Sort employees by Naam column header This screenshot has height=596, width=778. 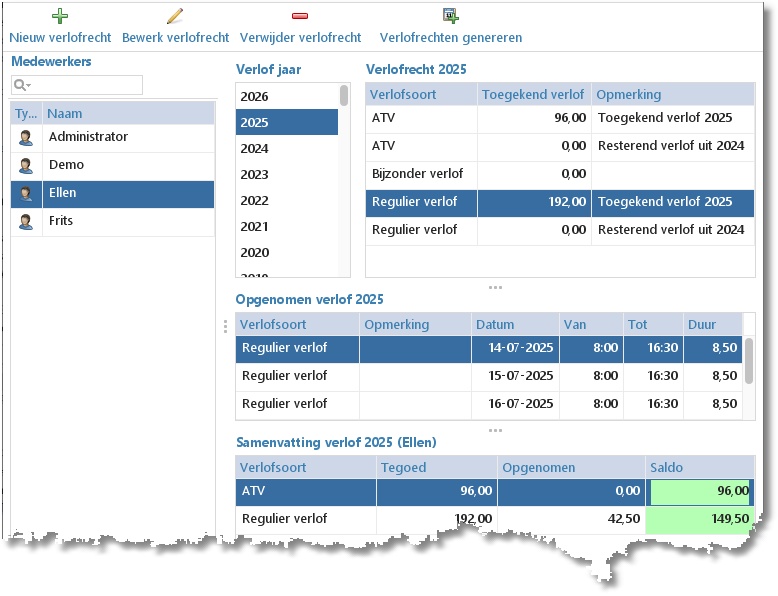click(x=129, y=114)
